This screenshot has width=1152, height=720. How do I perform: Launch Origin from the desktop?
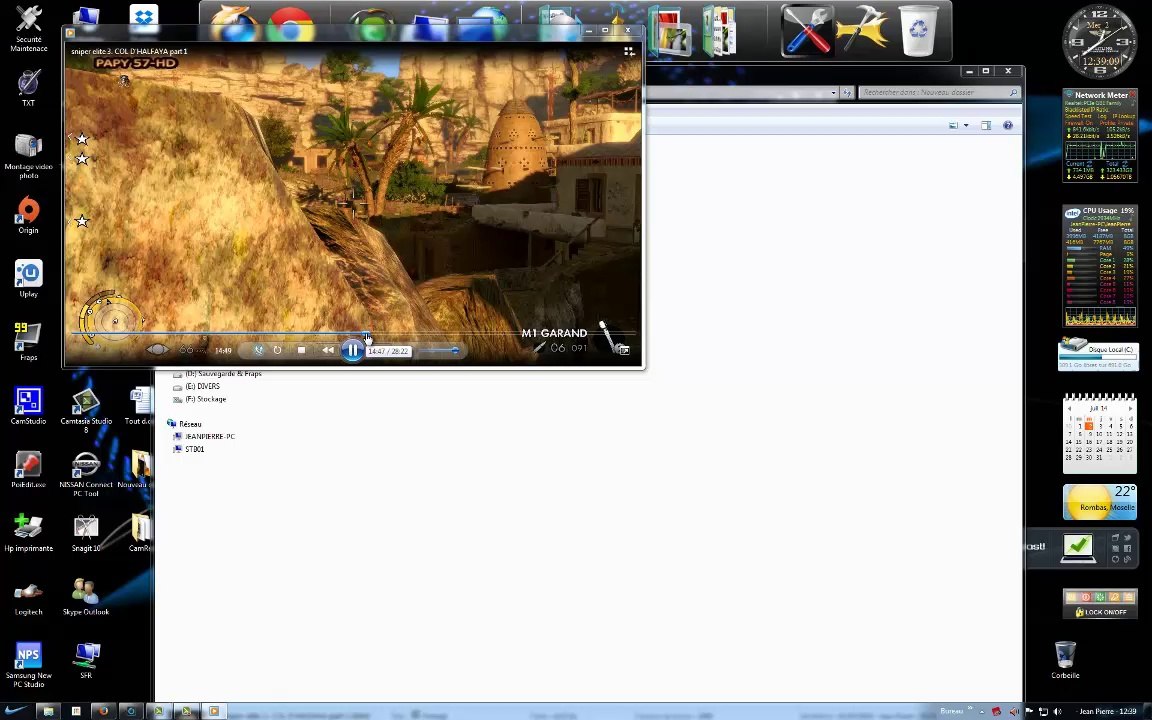point(28,215)
